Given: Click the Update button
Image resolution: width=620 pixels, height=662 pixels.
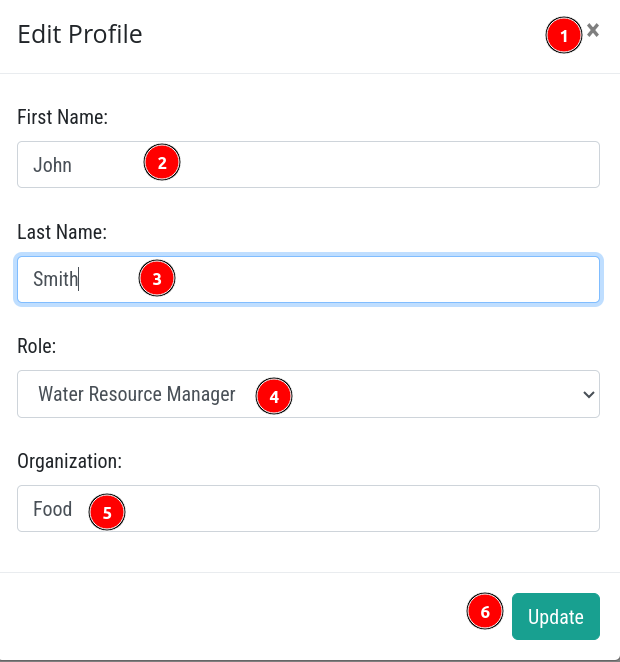Looking at the screenshot, I should click(555, 616).
